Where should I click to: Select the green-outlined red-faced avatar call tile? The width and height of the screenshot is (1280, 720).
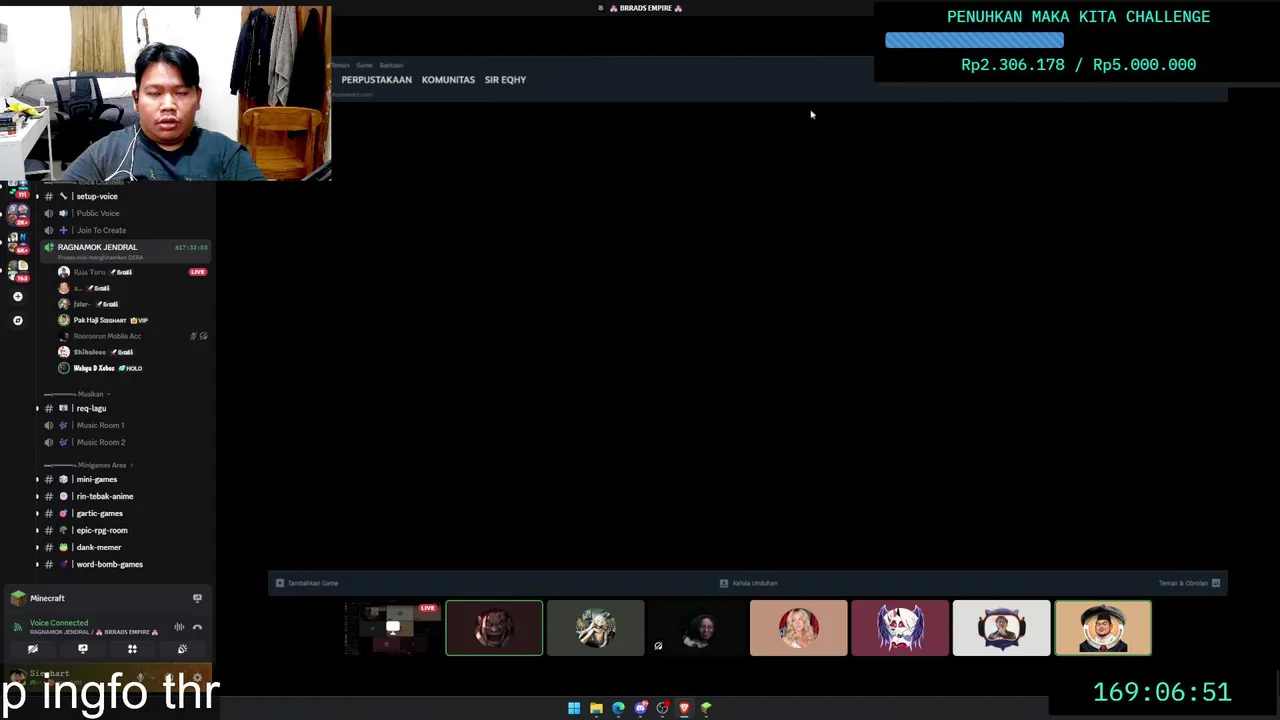[x=494, y=628]
